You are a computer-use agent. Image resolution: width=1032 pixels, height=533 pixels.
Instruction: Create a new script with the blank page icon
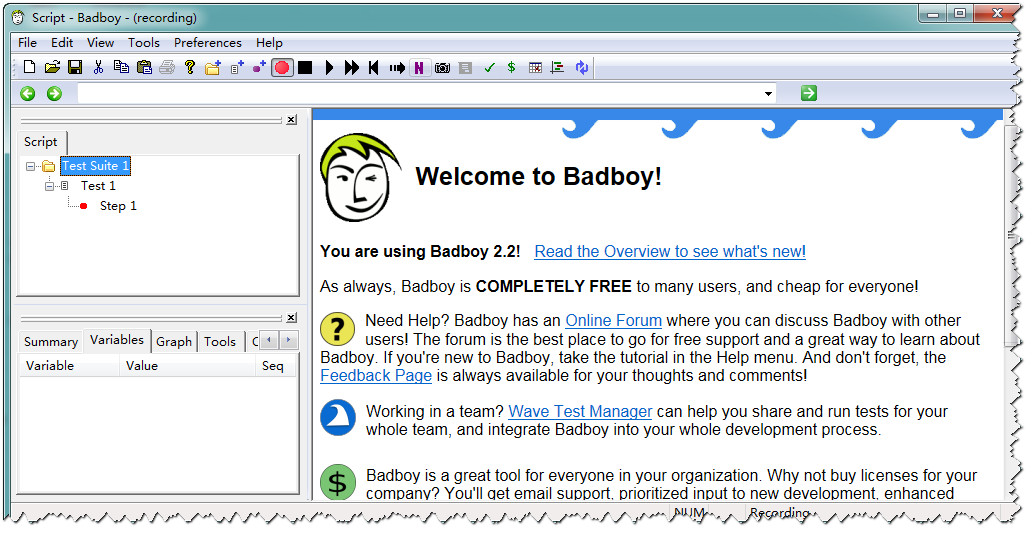[29, 67]
